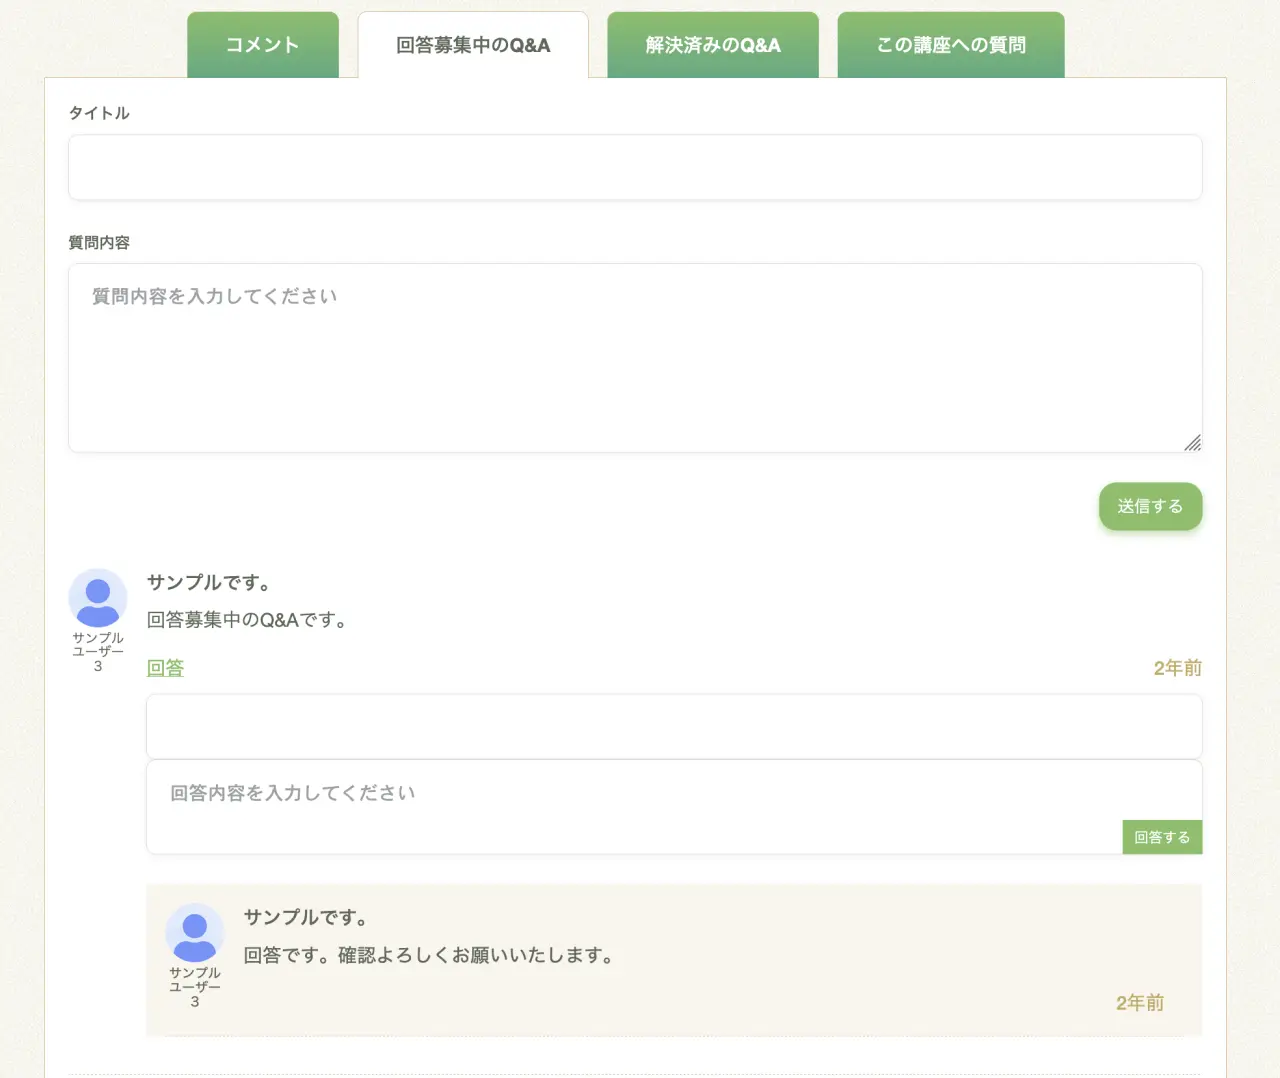Click the question text 回答募集中のQ&Aです。
Screen dimensions: 1280x1078
pyautogui.click(x=250, y=620)
